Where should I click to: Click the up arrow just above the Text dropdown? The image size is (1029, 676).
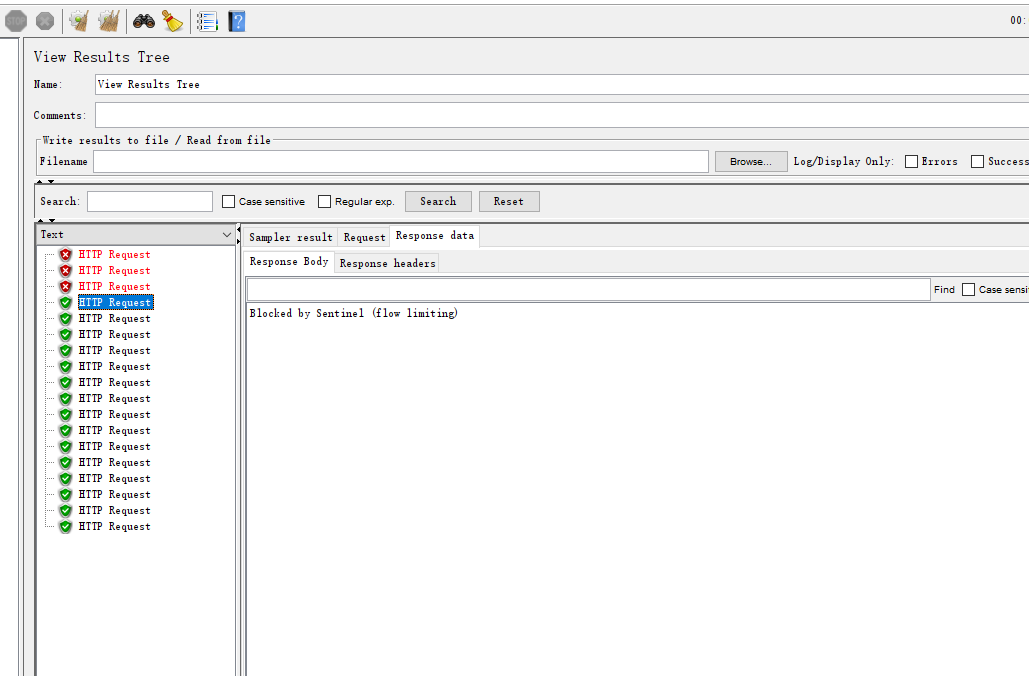point(41,221)
